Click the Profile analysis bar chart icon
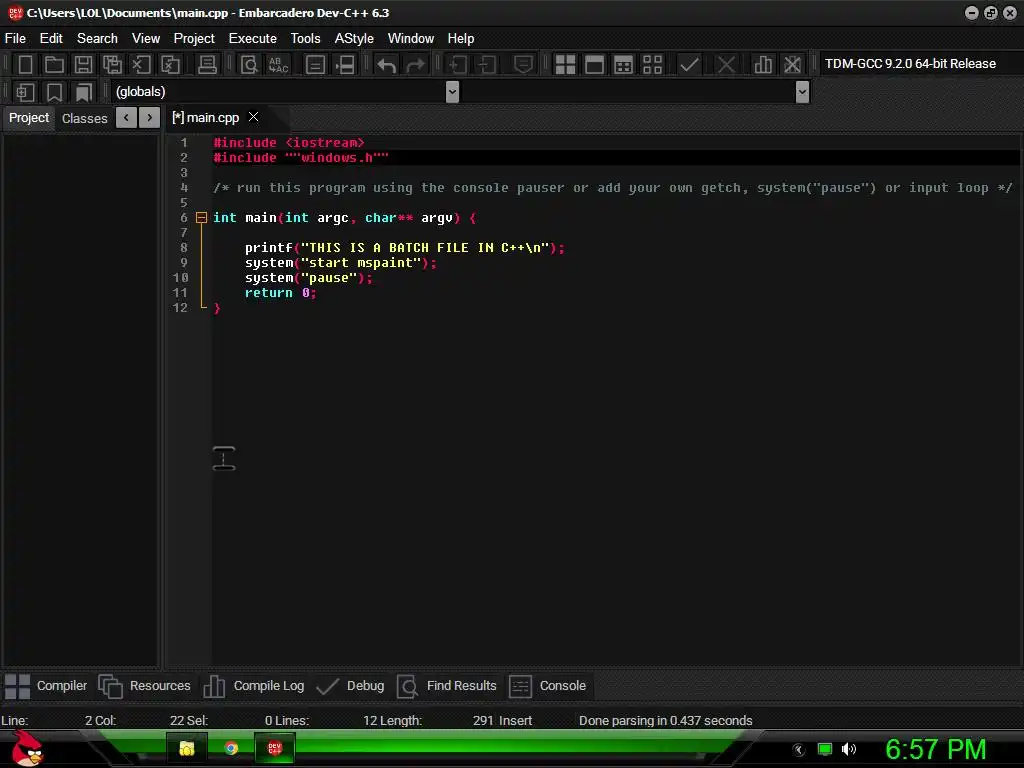 pos(763,65)
